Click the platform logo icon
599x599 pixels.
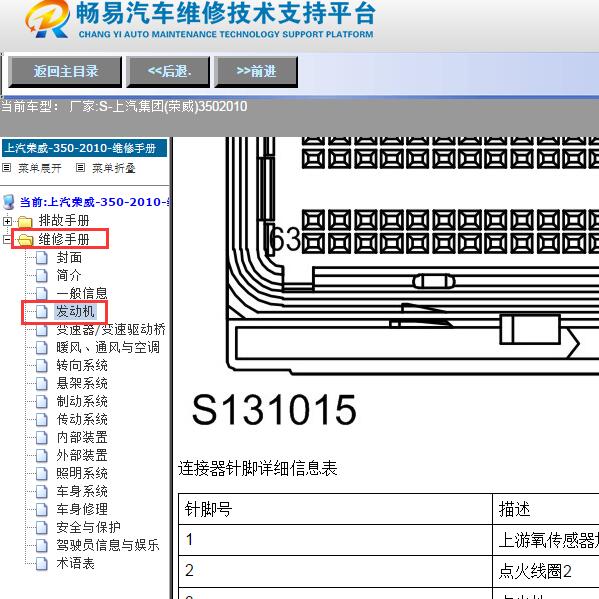(48, 19)
